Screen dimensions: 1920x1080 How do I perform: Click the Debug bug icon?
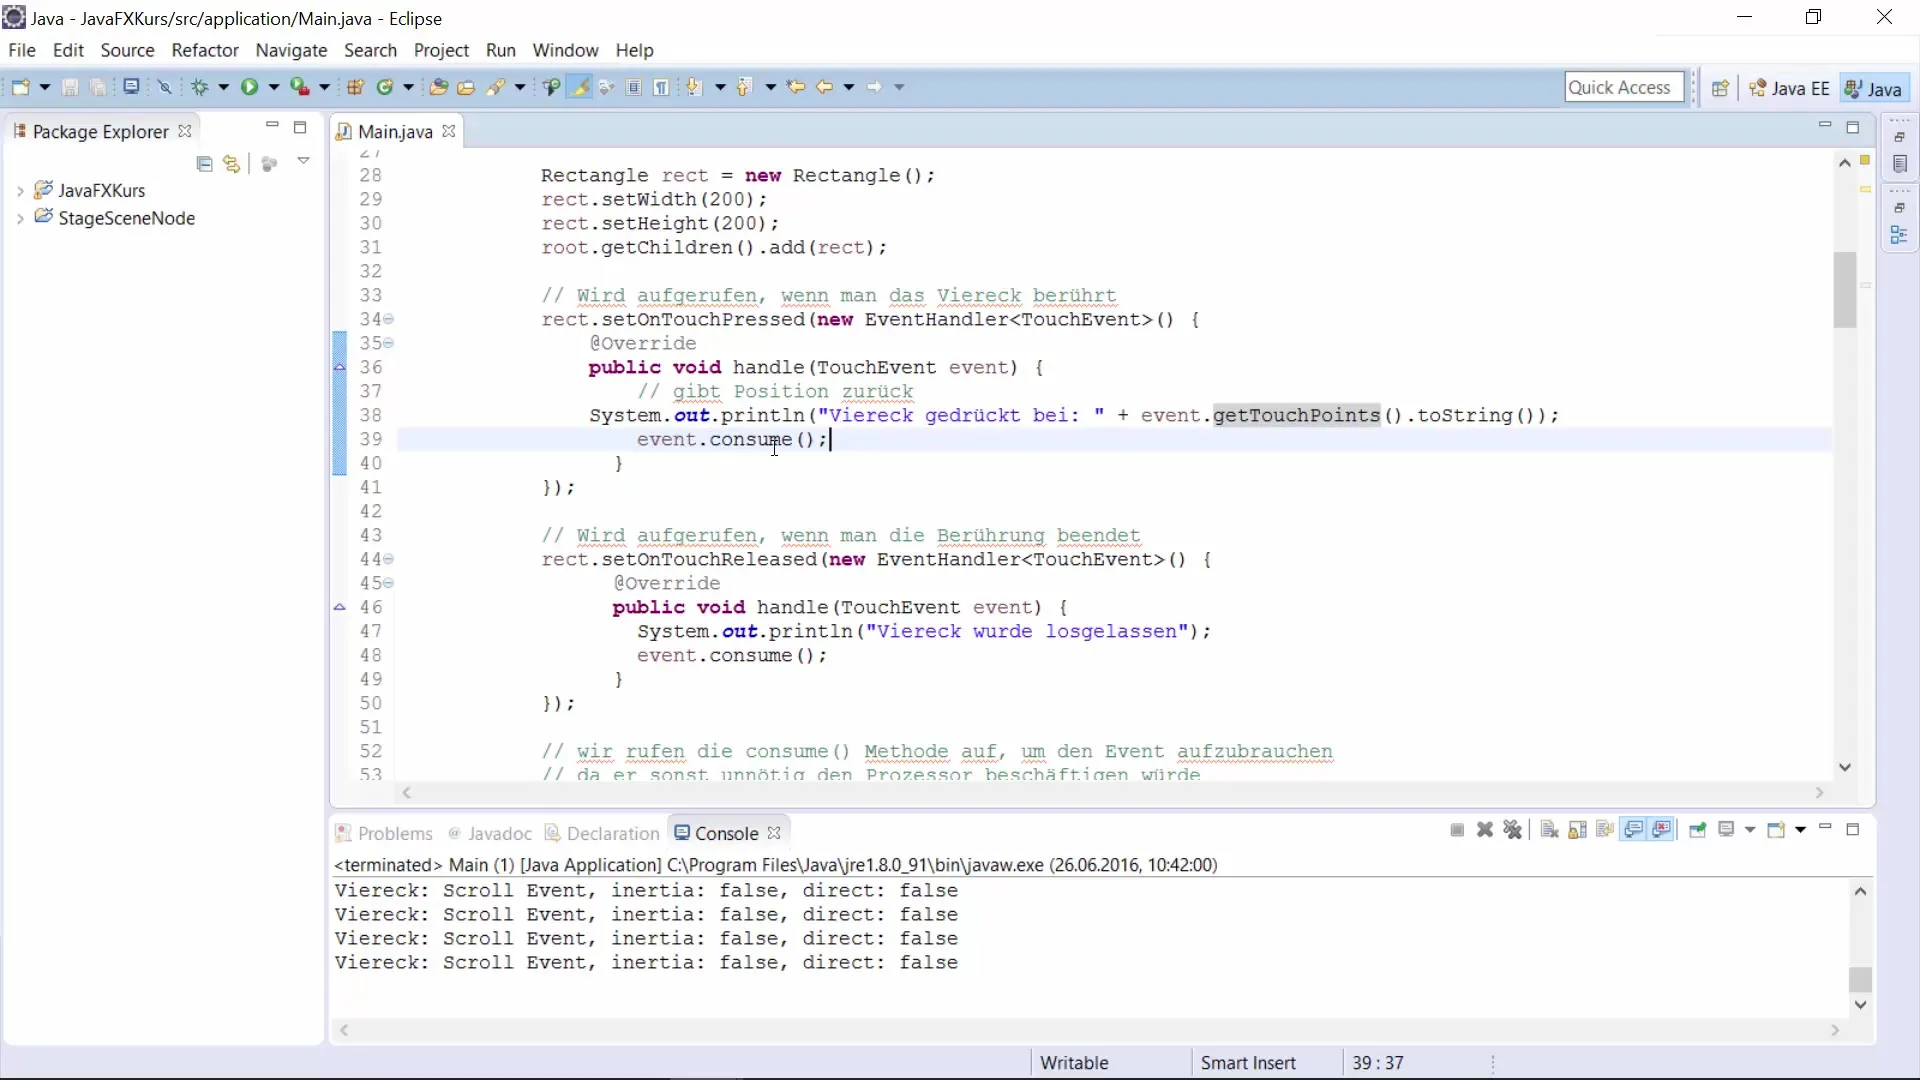(x=200, y=87)
